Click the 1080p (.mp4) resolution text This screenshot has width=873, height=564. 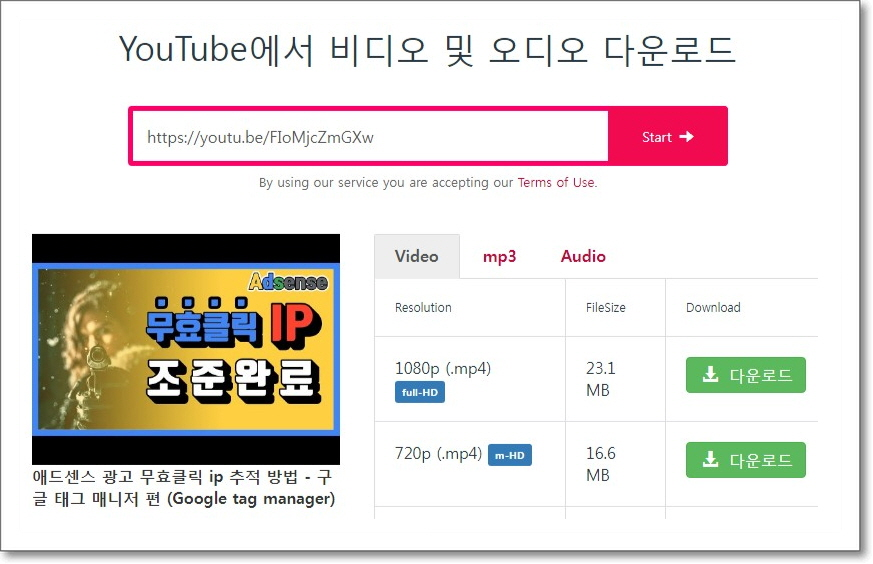[x=443, y=368]
